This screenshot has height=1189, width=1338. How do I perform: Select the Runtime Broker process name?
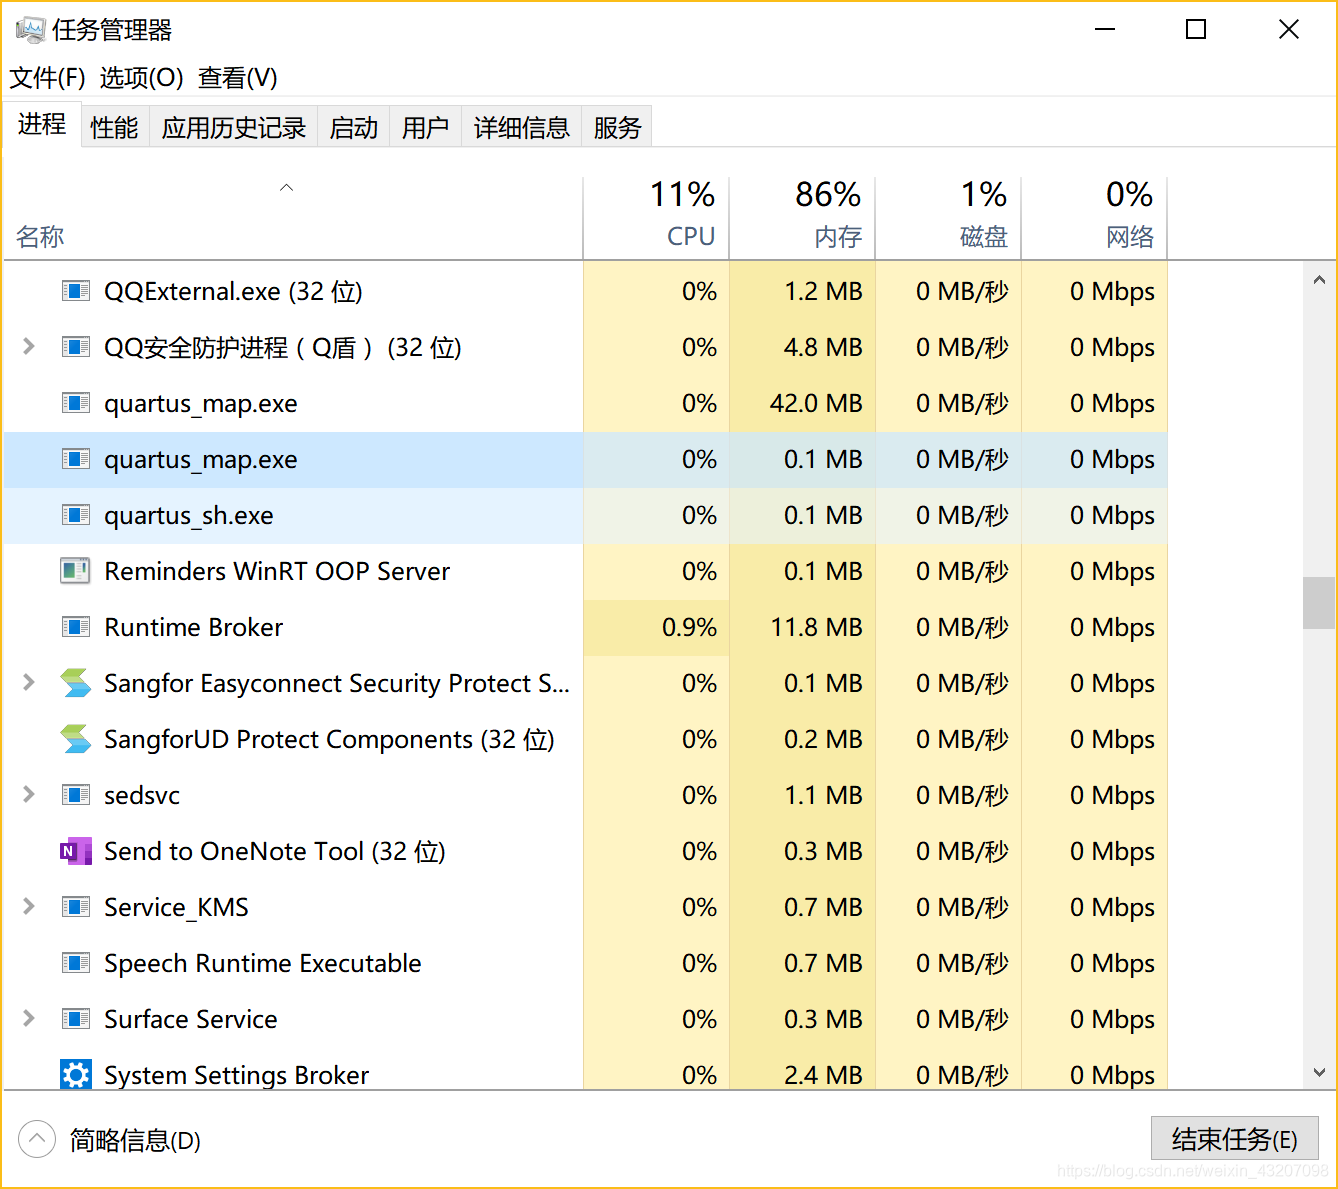194,627
